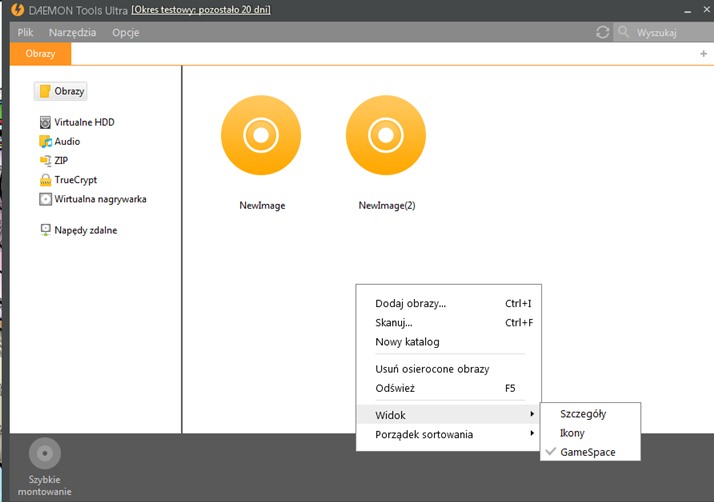Close the DAEMON Tools Ultra window
The height and width of the screenshot is (502, 714).
pos(707,9)
